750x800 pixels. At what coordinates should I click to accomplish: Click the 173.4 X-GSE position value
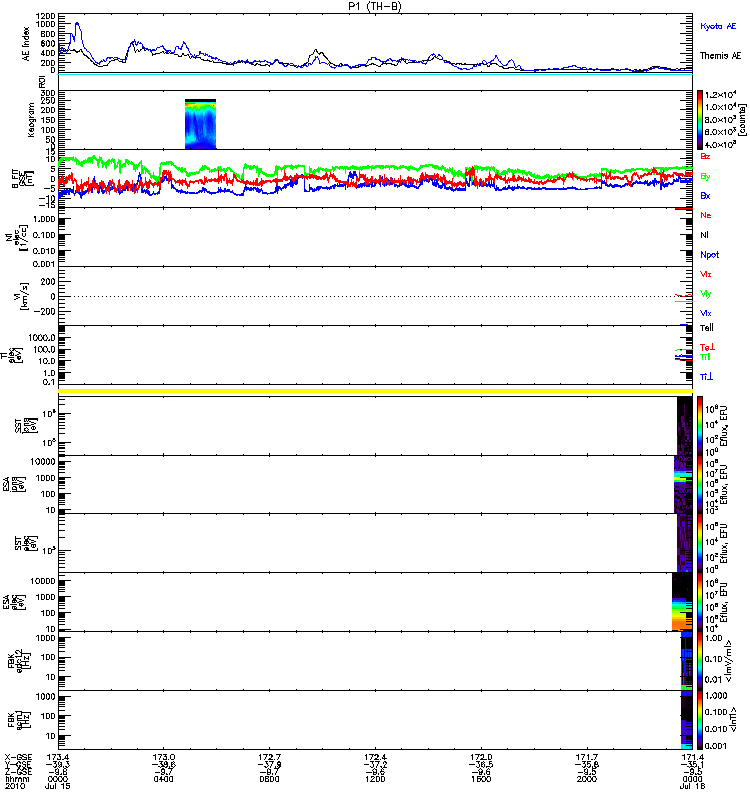58,757
